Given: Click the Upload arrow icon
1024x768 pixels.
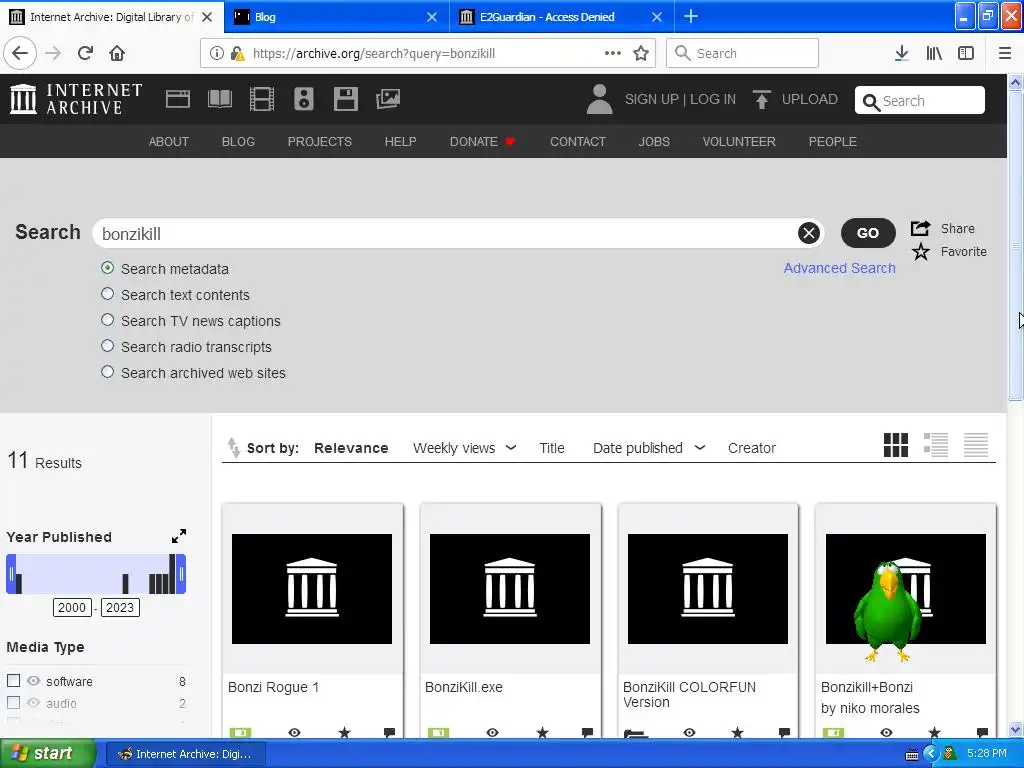Looking at the screenshot, I should point(761,99).
